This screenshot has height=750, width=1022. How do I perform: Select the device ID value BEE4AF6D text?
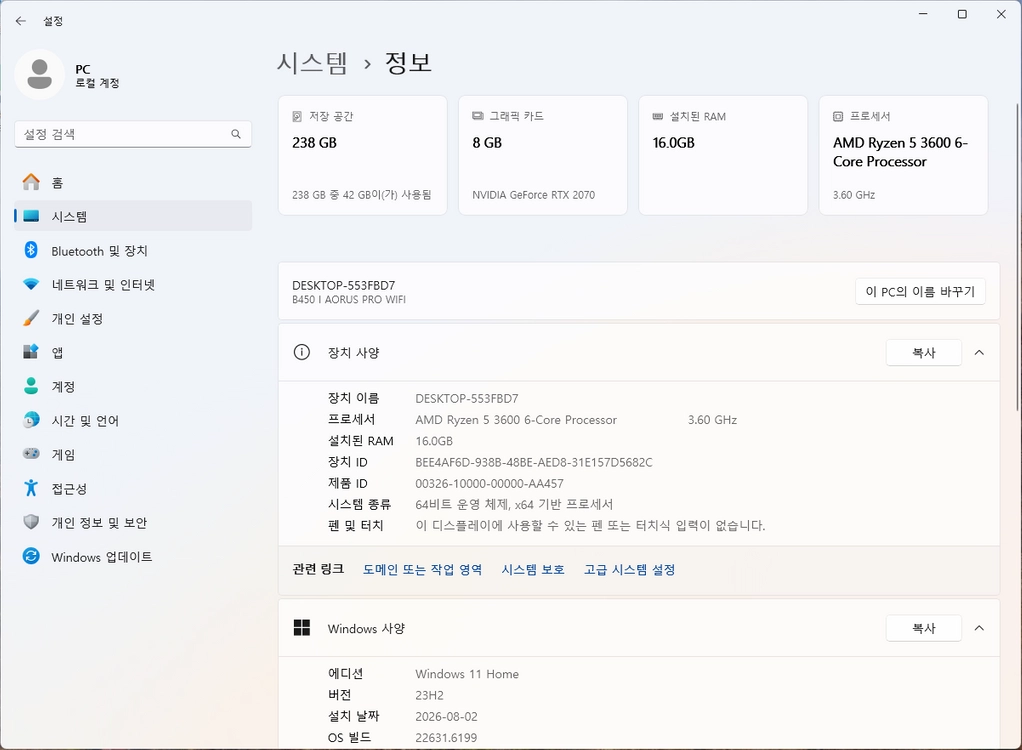point(534,462)
